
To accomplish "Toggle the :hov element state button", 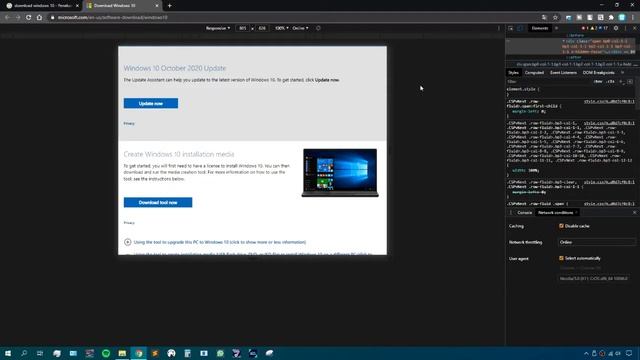I will [598, 82].
